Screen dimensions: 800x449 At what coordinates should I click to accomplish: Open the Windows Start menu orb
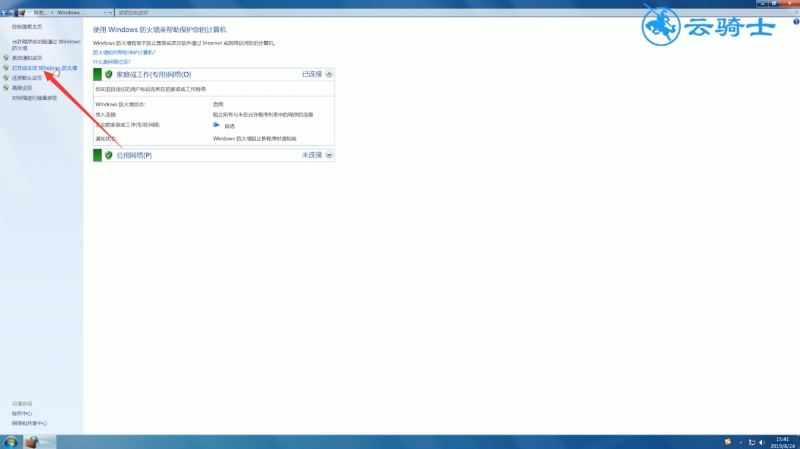point(11,442)
